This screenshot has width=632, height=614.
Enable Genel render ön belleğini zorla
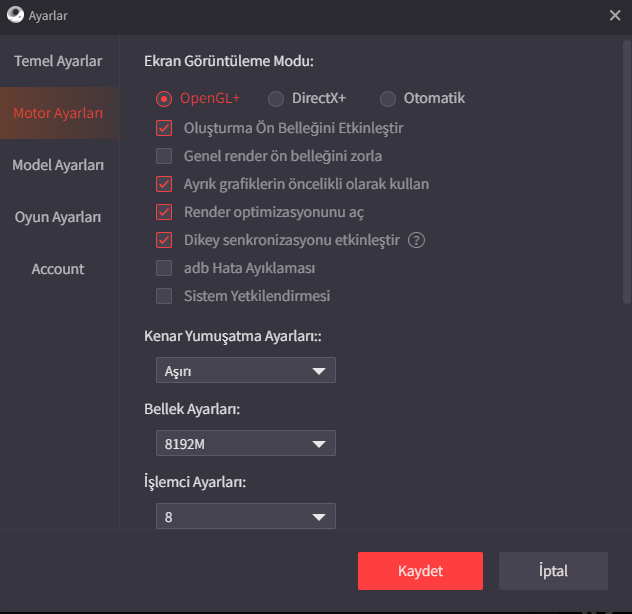click(165, 156)
